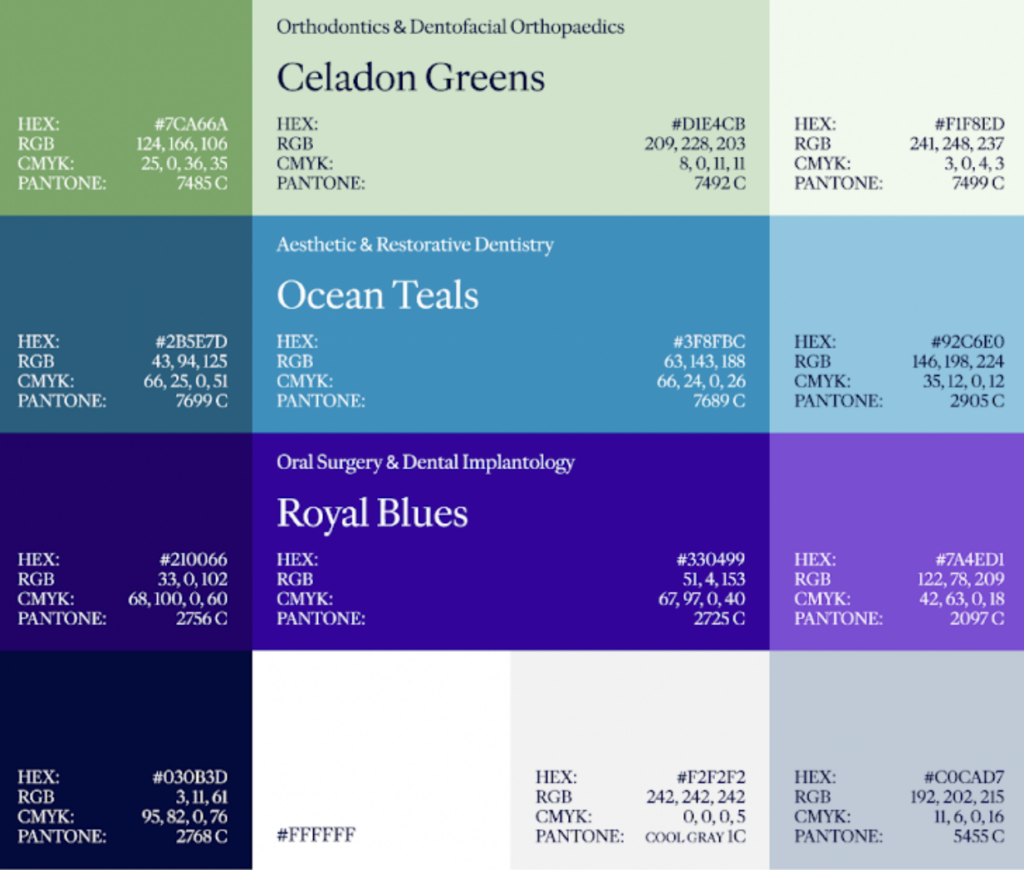Click Pantone value 7485 C
This screenshot has width=1024, height=870.
[x=202, y=183]
